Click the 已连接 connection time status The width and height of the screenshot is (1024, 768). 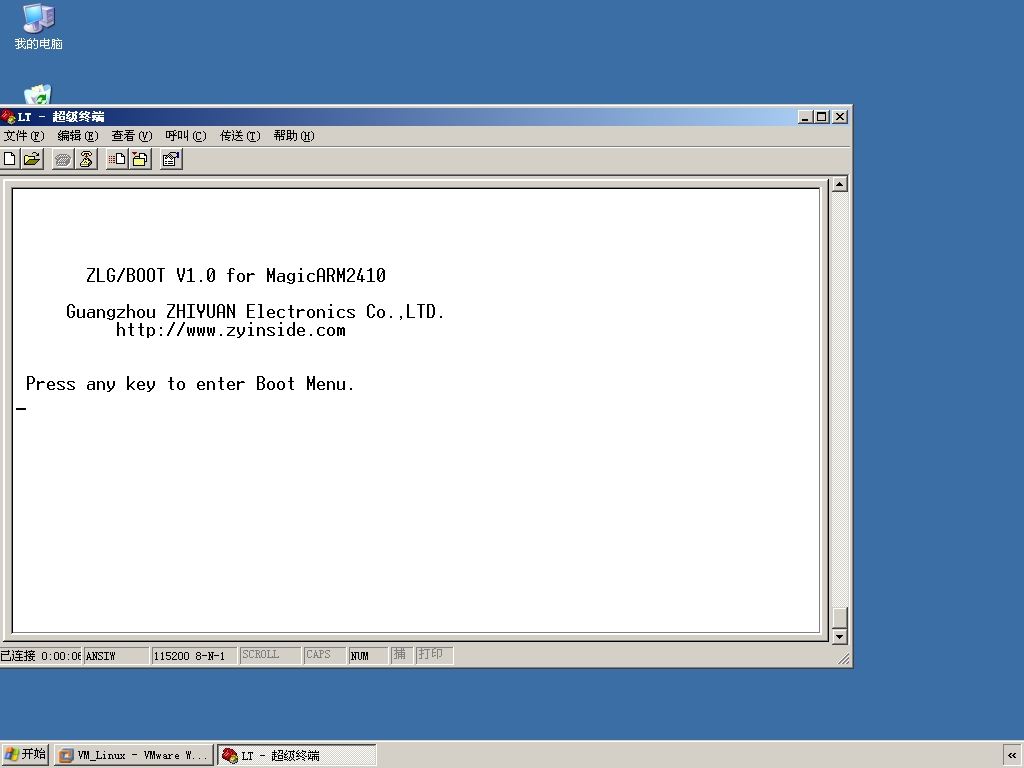tap(40, 656)
